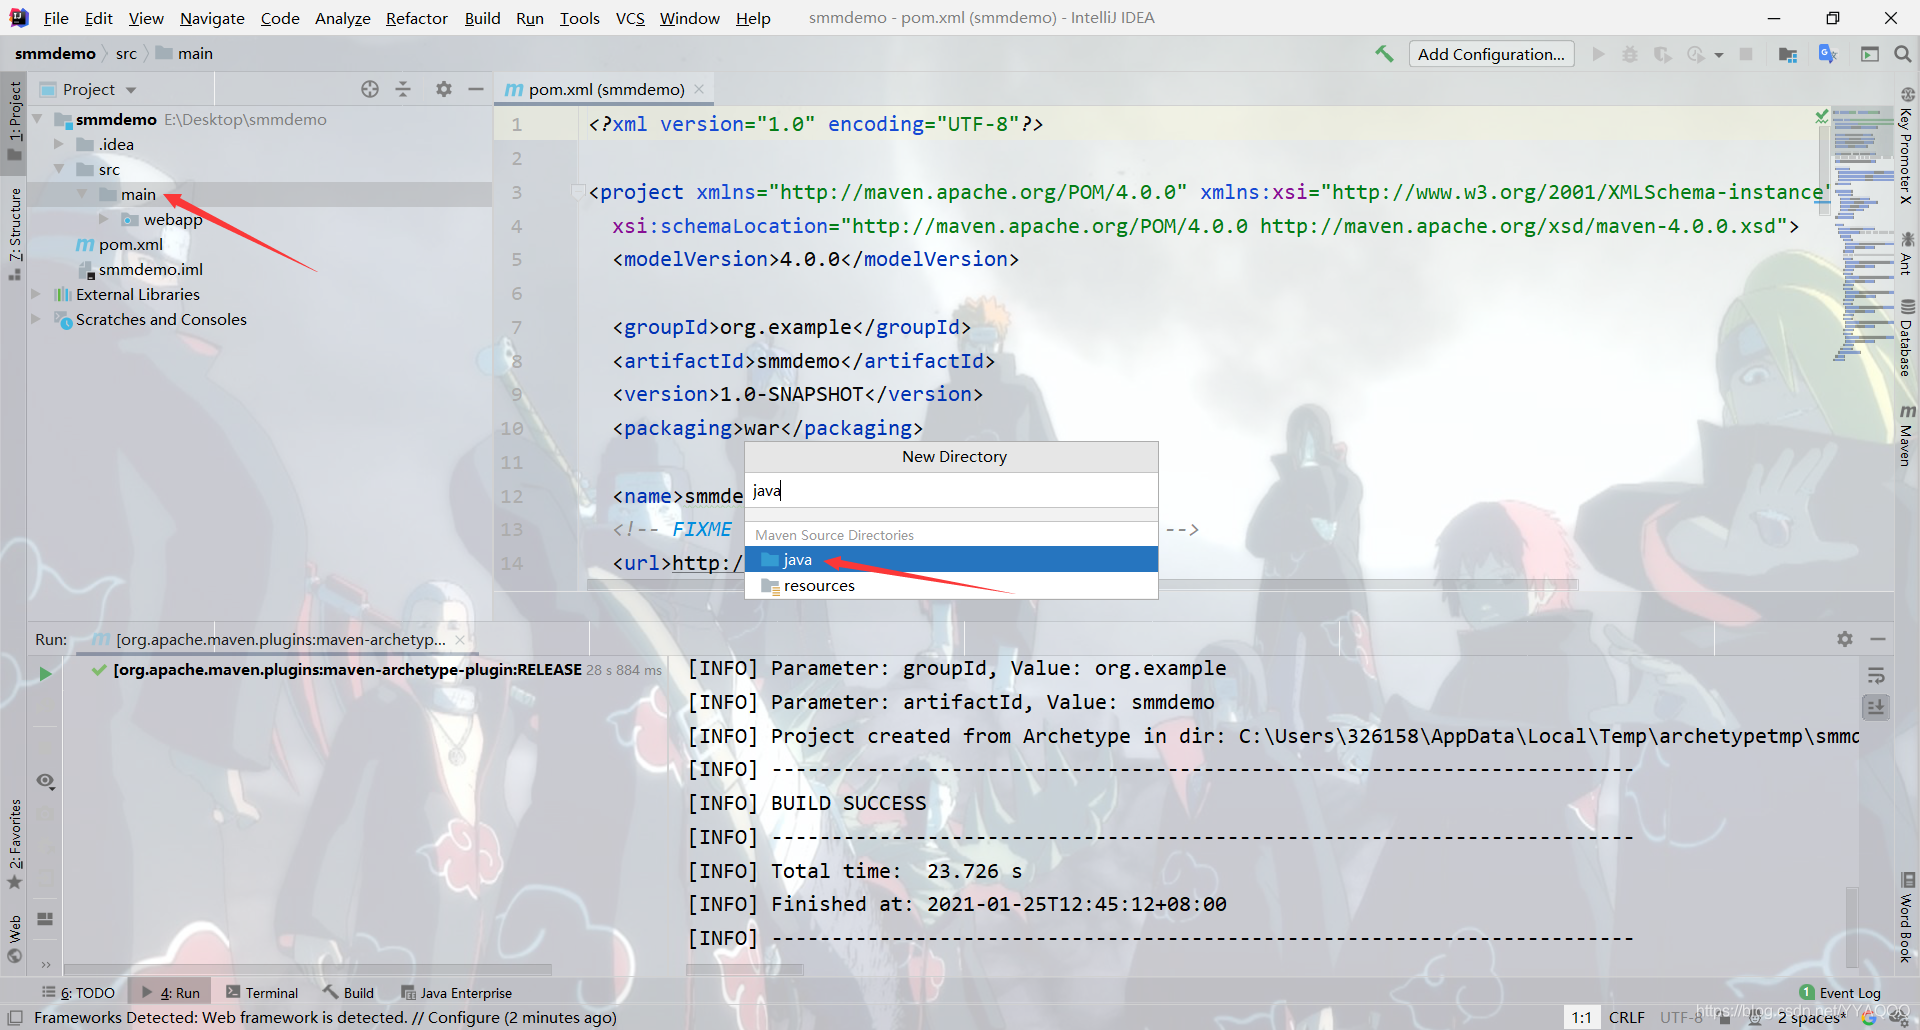The height and width of the screenshot is (1030, 1920).
Task: Open Search Everywhere magnifier icon
Action: click(1903, 54)
